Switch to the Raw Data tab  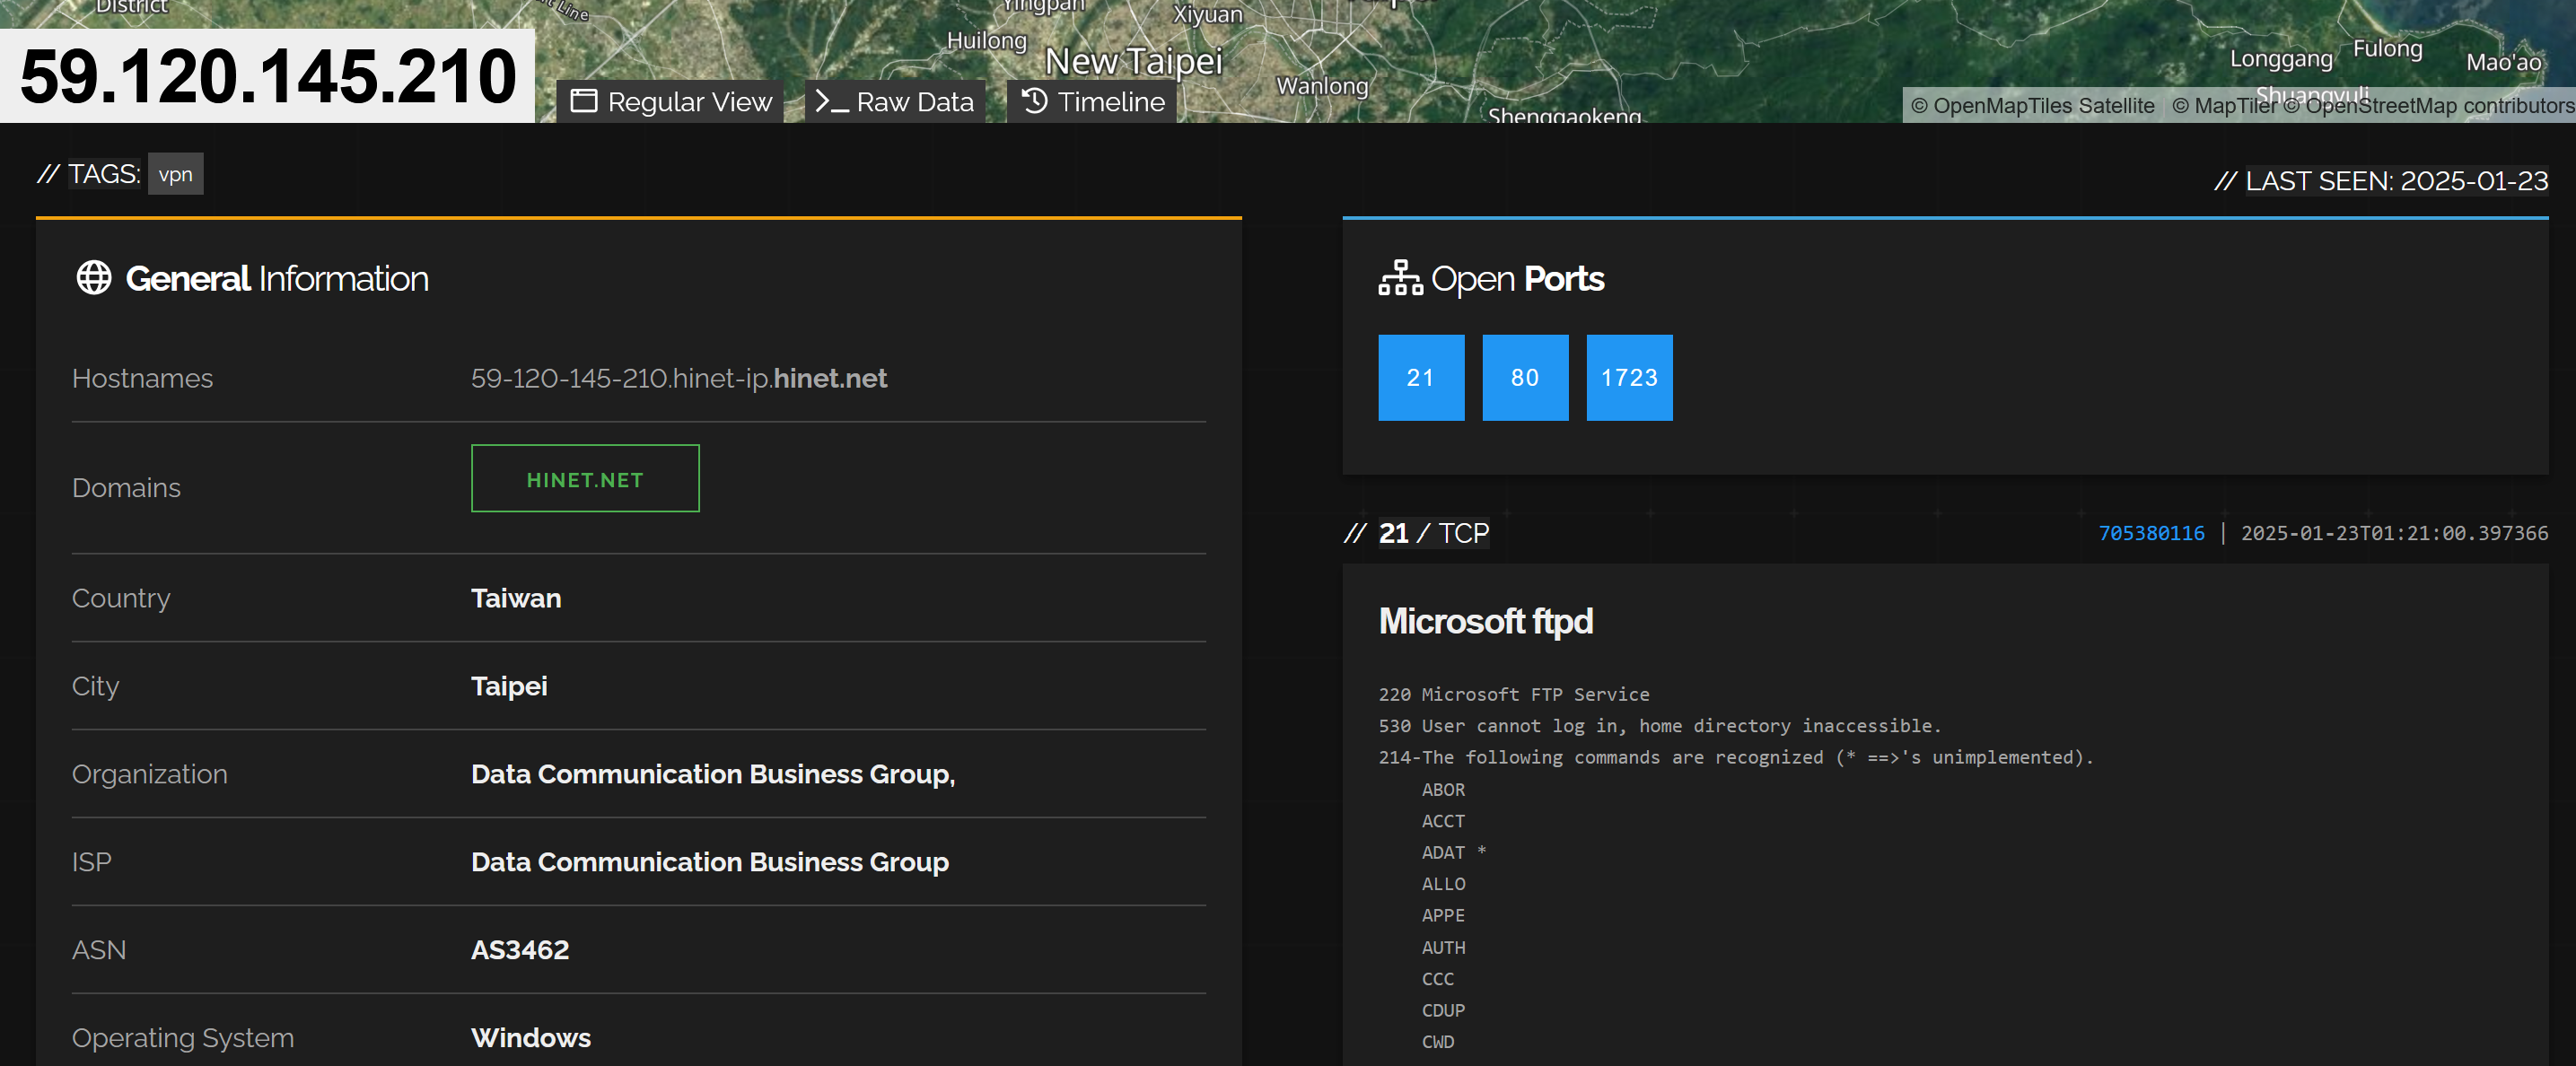895,102
